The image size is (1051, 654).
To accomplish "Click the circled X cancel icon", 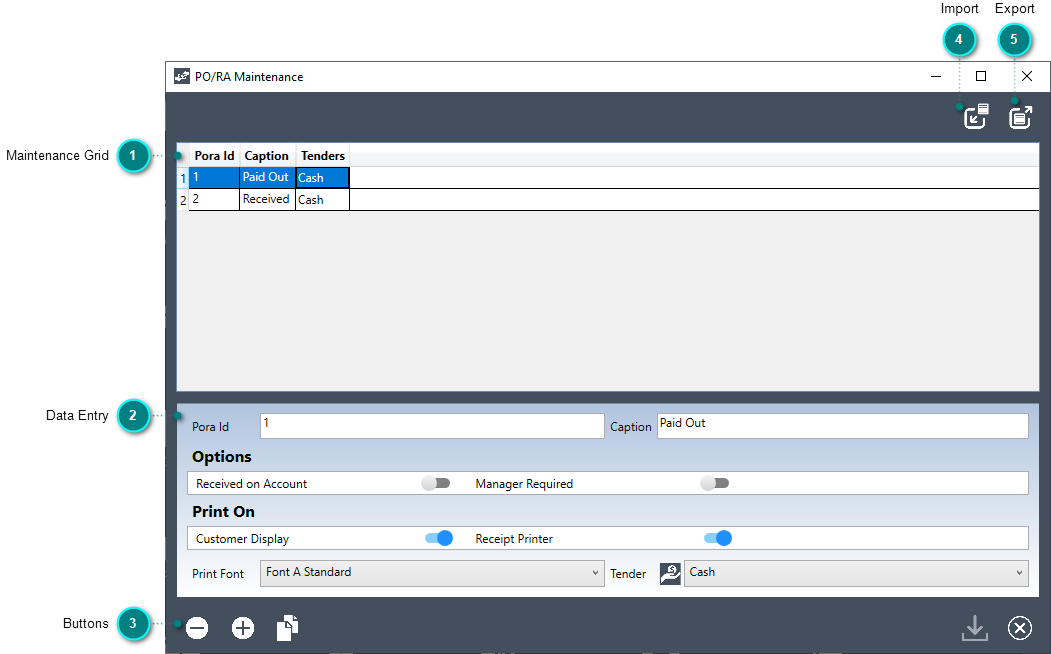I will [1019, 628].
